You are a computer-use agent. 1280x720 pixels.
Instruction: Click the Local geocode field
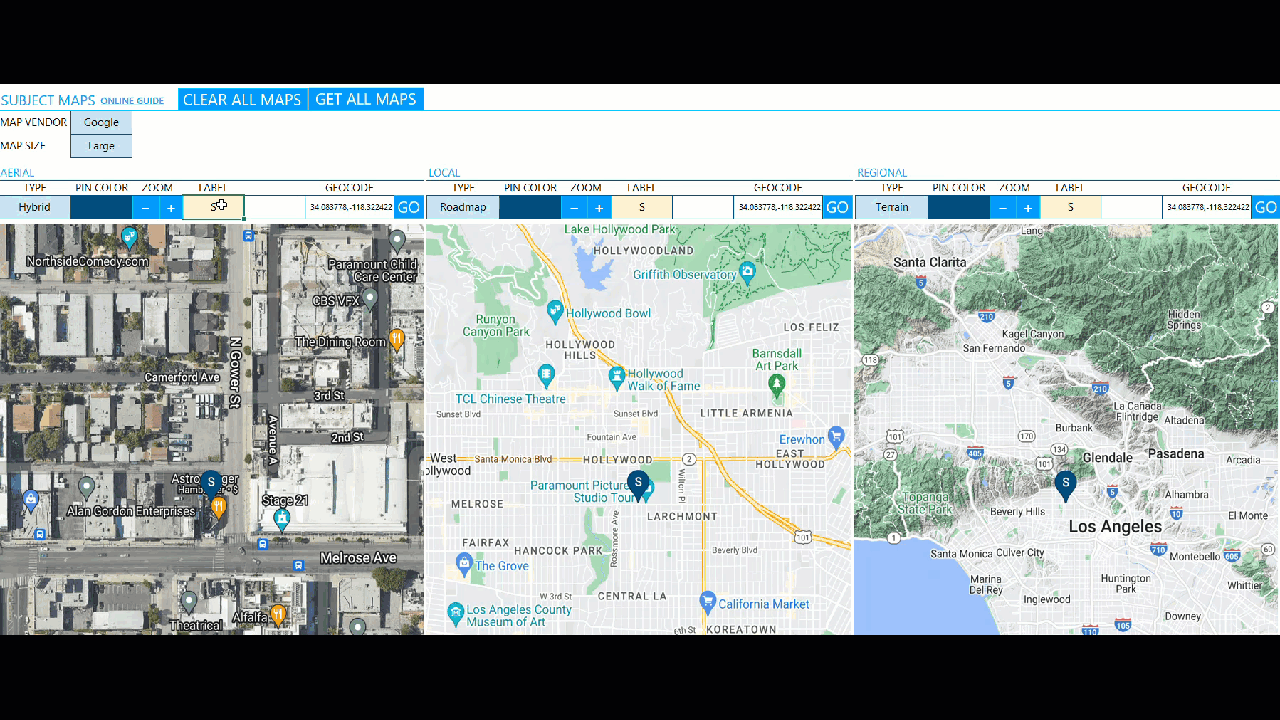(x=778, y=207)
